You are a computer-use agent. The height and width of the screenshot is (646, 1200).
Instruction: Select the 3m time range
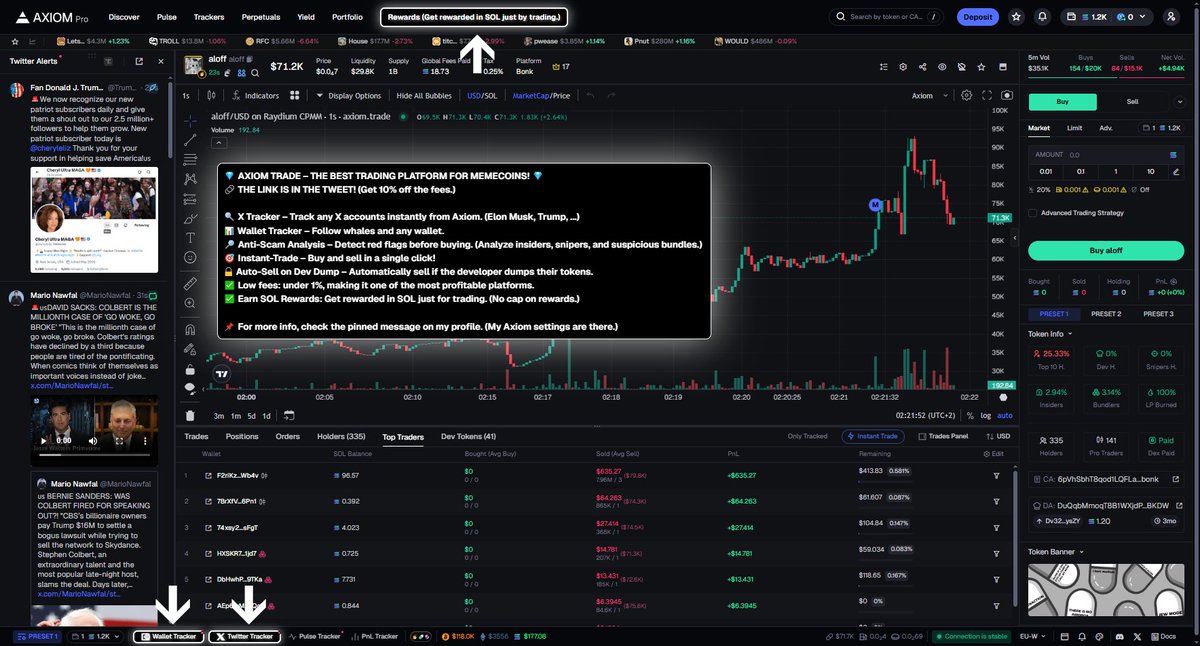219,415
